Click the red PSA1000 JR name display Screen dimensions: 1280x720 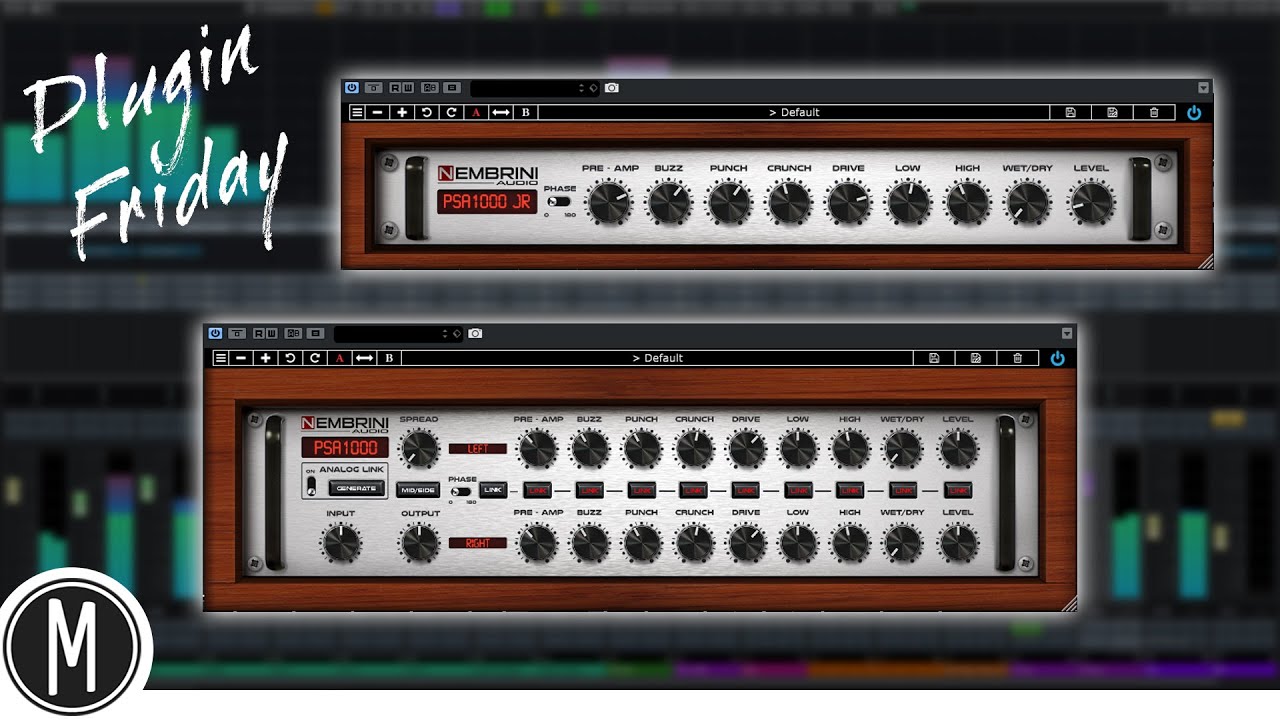coord(487,201)
